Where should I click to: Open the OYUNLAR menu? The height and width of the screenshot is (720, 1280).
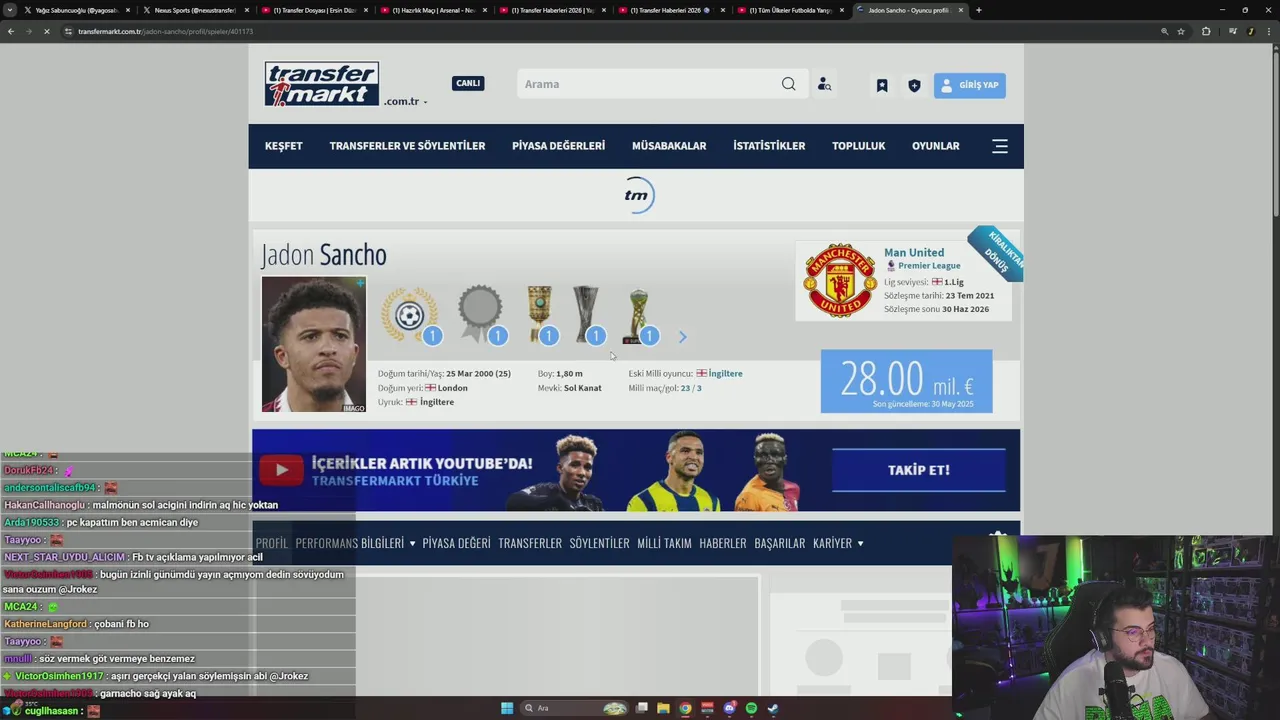[936, 146]
